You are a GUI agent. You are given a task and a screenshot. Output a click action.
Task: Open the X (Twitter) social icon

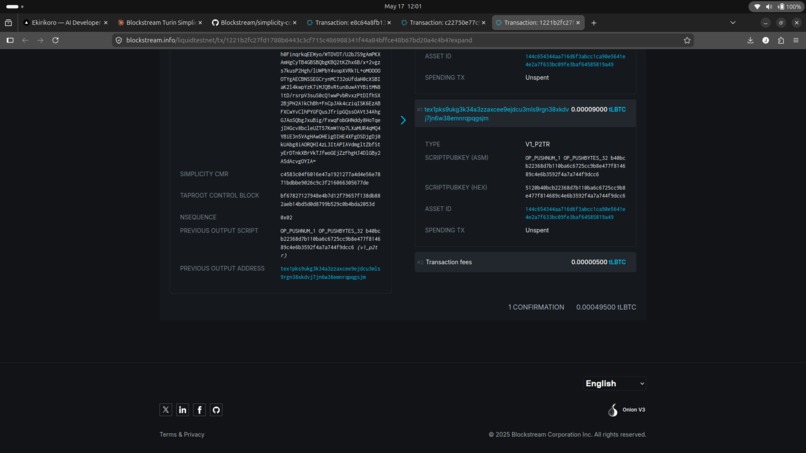(x=166, y=410)
